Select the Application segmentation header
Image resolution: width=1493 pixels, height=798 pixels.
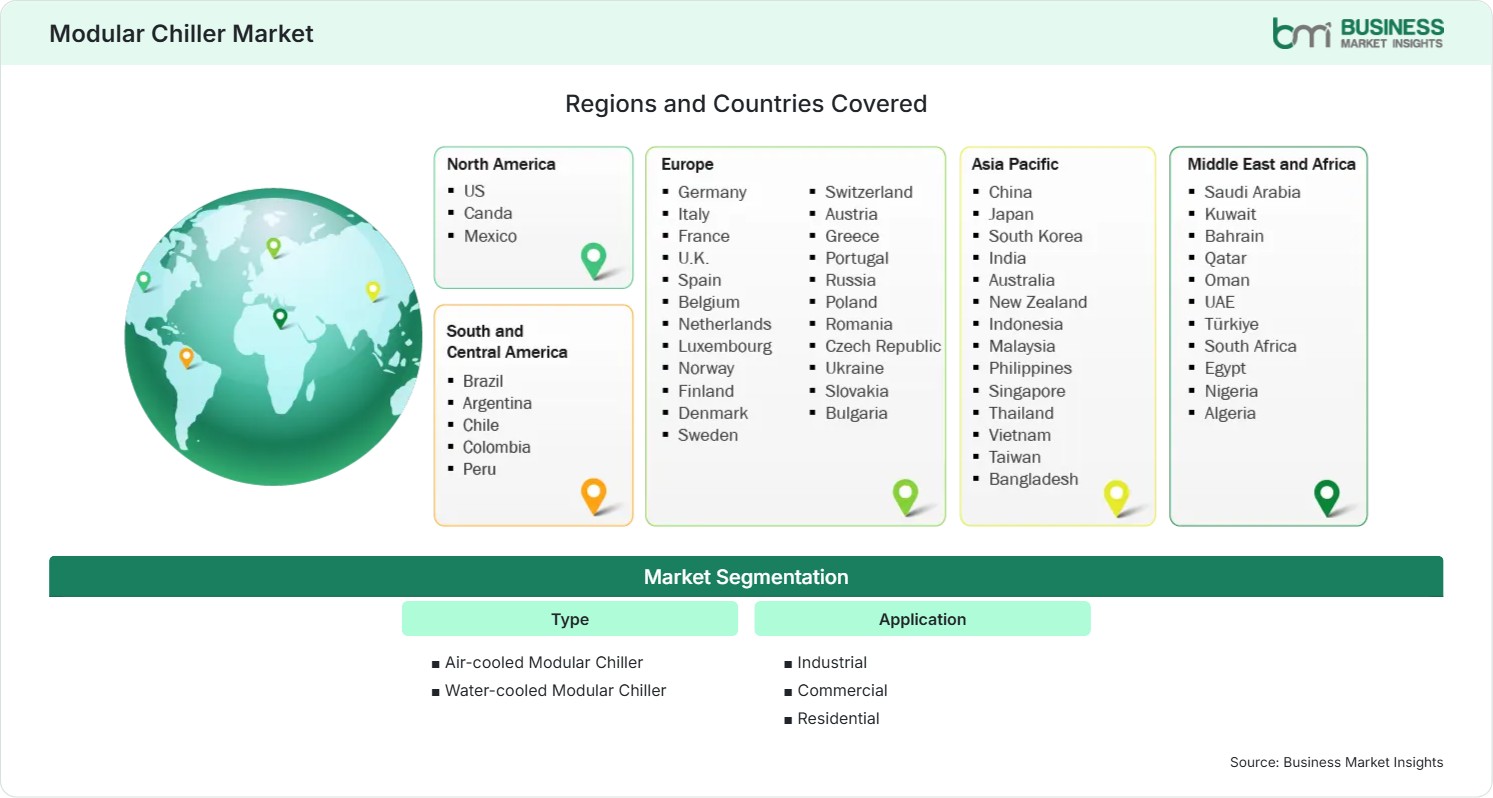click(x=922, y=619)
